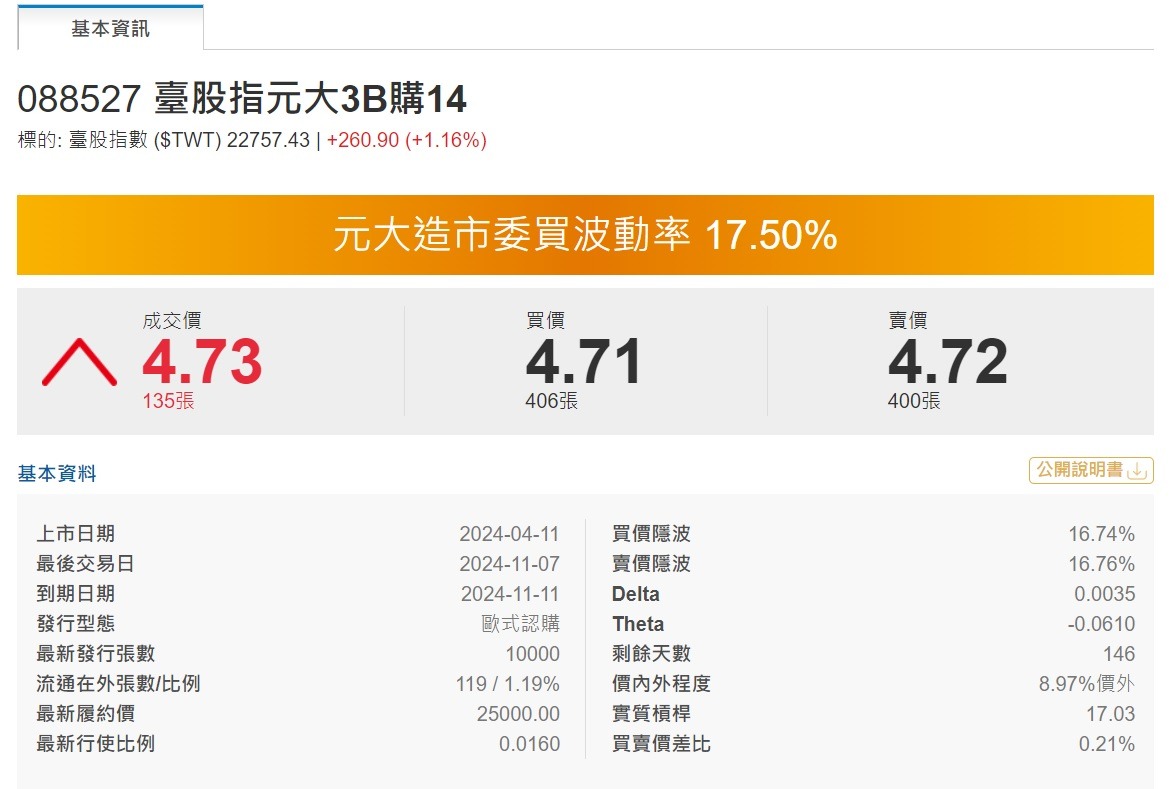Click the 最新行使比例 value 0.0160
This screenshot has width=1169, height=789.
[x=529, y=744]
